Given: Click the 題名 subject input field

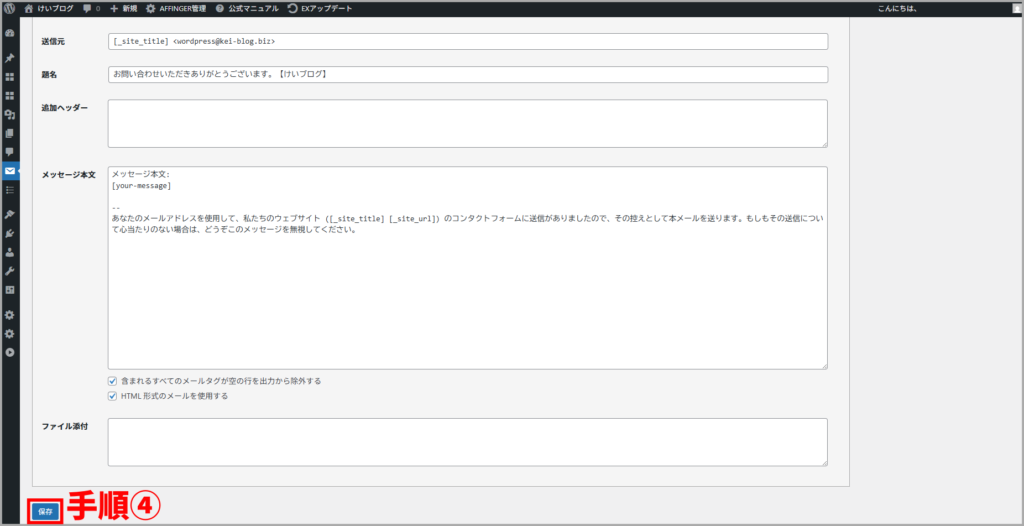Looking at the screenshot, I should click(x=467, y=75).
